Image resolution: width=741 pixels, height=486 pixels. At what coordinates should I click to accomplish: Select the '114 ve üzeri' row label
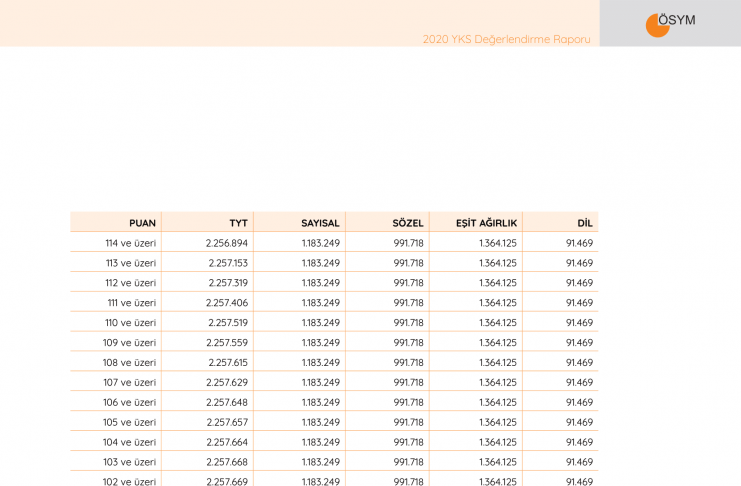coord(130,243)
